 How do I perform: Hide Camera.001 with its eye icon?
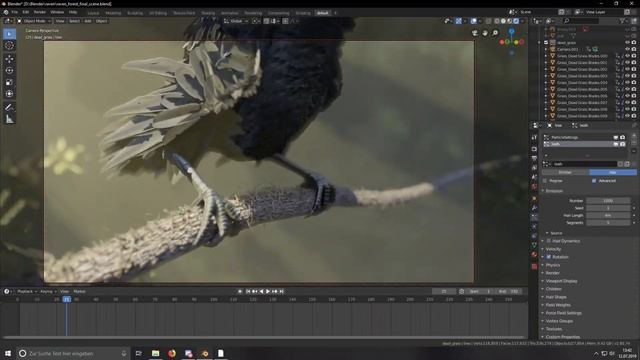coord(628,49)
